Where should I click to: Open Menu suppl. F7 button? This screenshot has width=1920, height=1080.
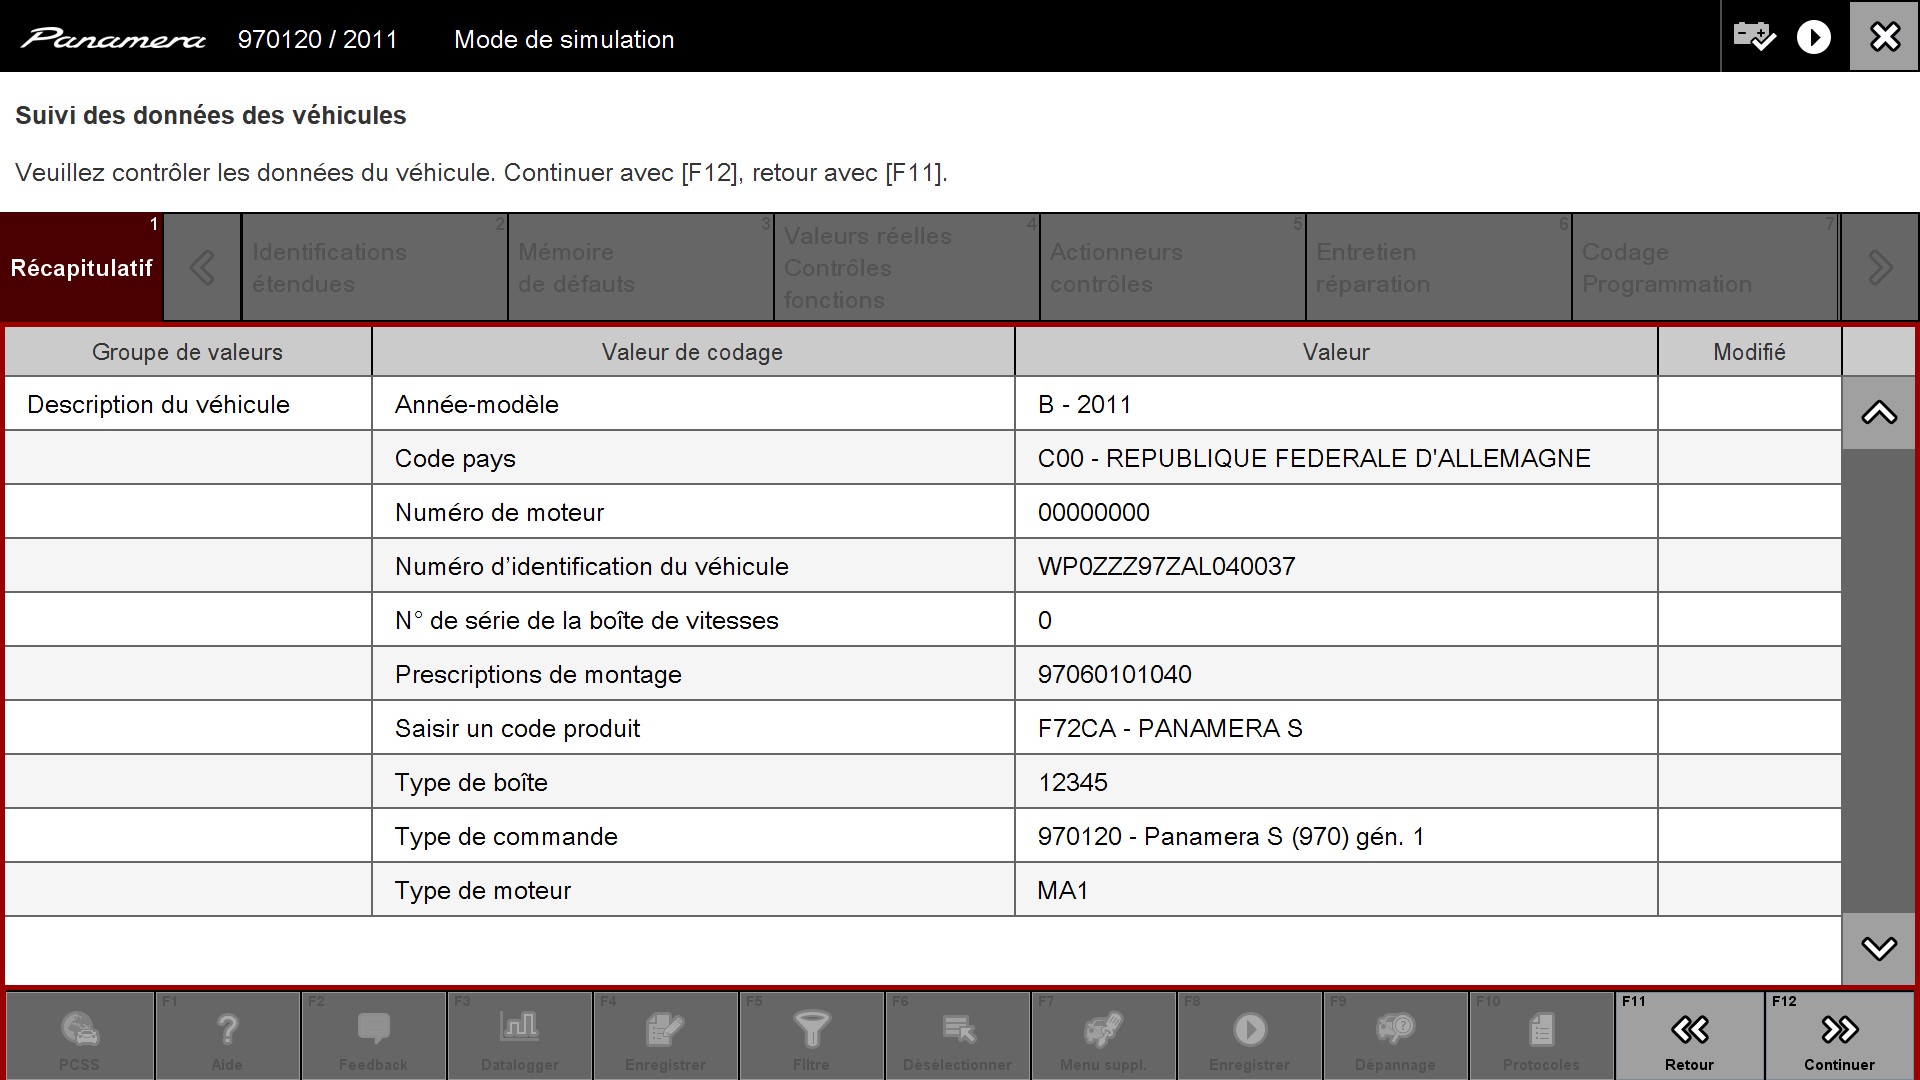point(1103,1035)
